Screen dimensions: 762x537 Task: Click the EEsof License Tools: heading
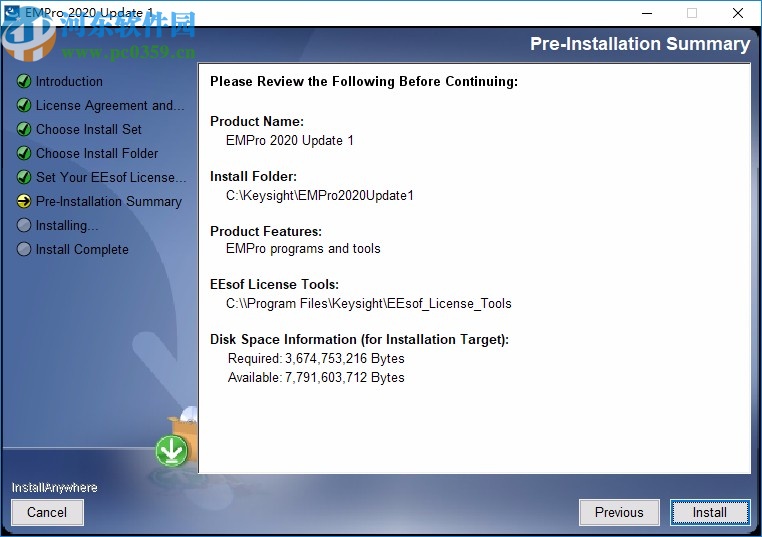[275, 284]
